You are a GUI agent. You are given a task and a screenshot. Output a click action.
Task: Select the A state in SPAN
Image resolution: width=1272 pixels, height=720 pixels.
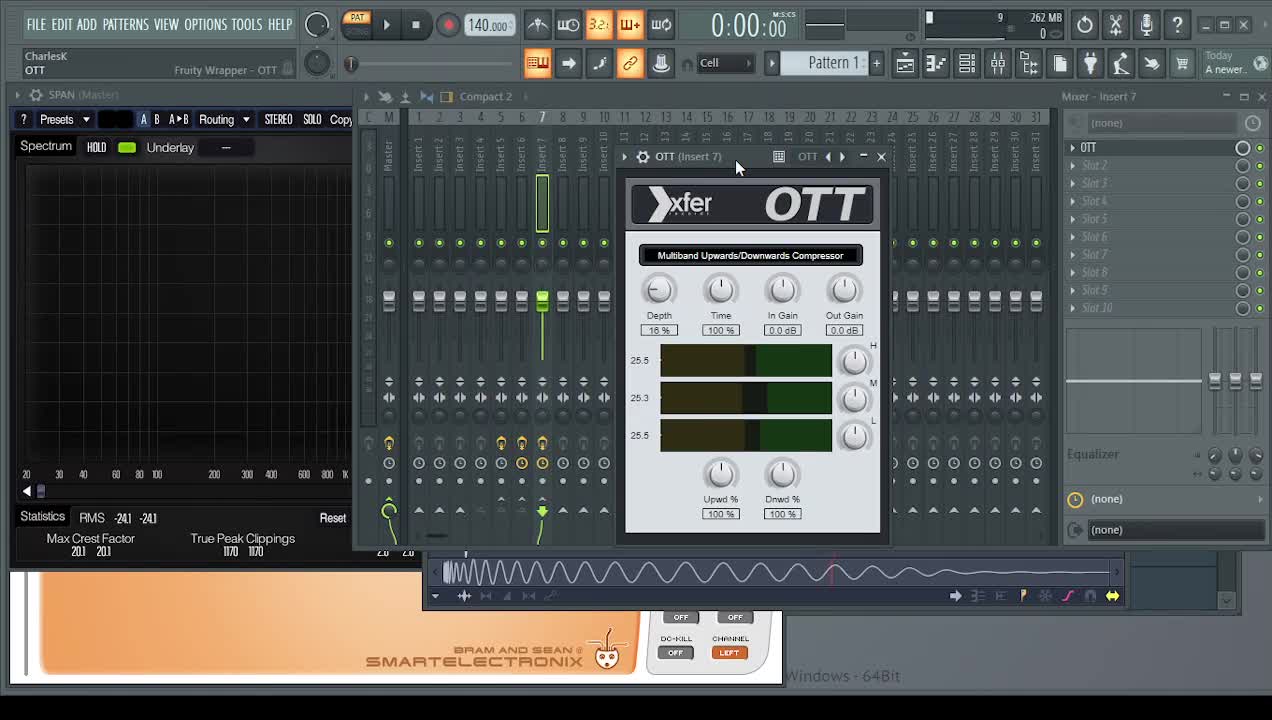143,119
